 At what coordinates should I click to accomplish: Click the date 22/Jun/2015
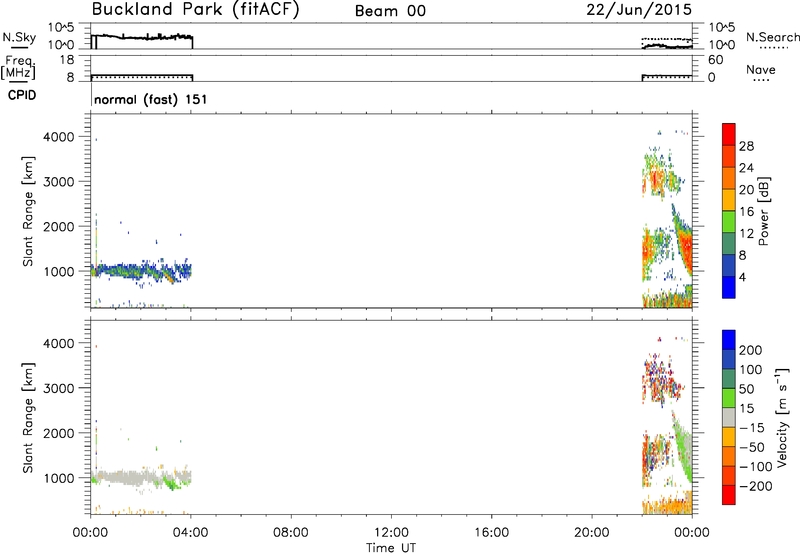pos(639,10)
